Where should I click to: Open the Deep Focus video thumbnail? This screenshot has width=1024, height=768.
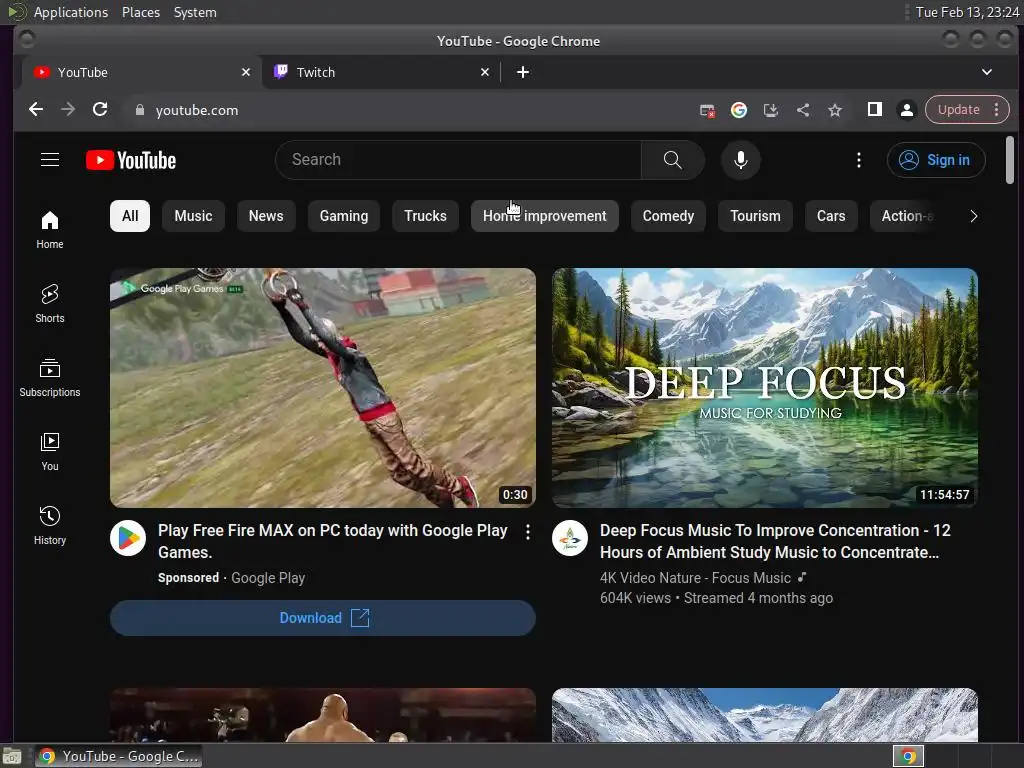765,388
